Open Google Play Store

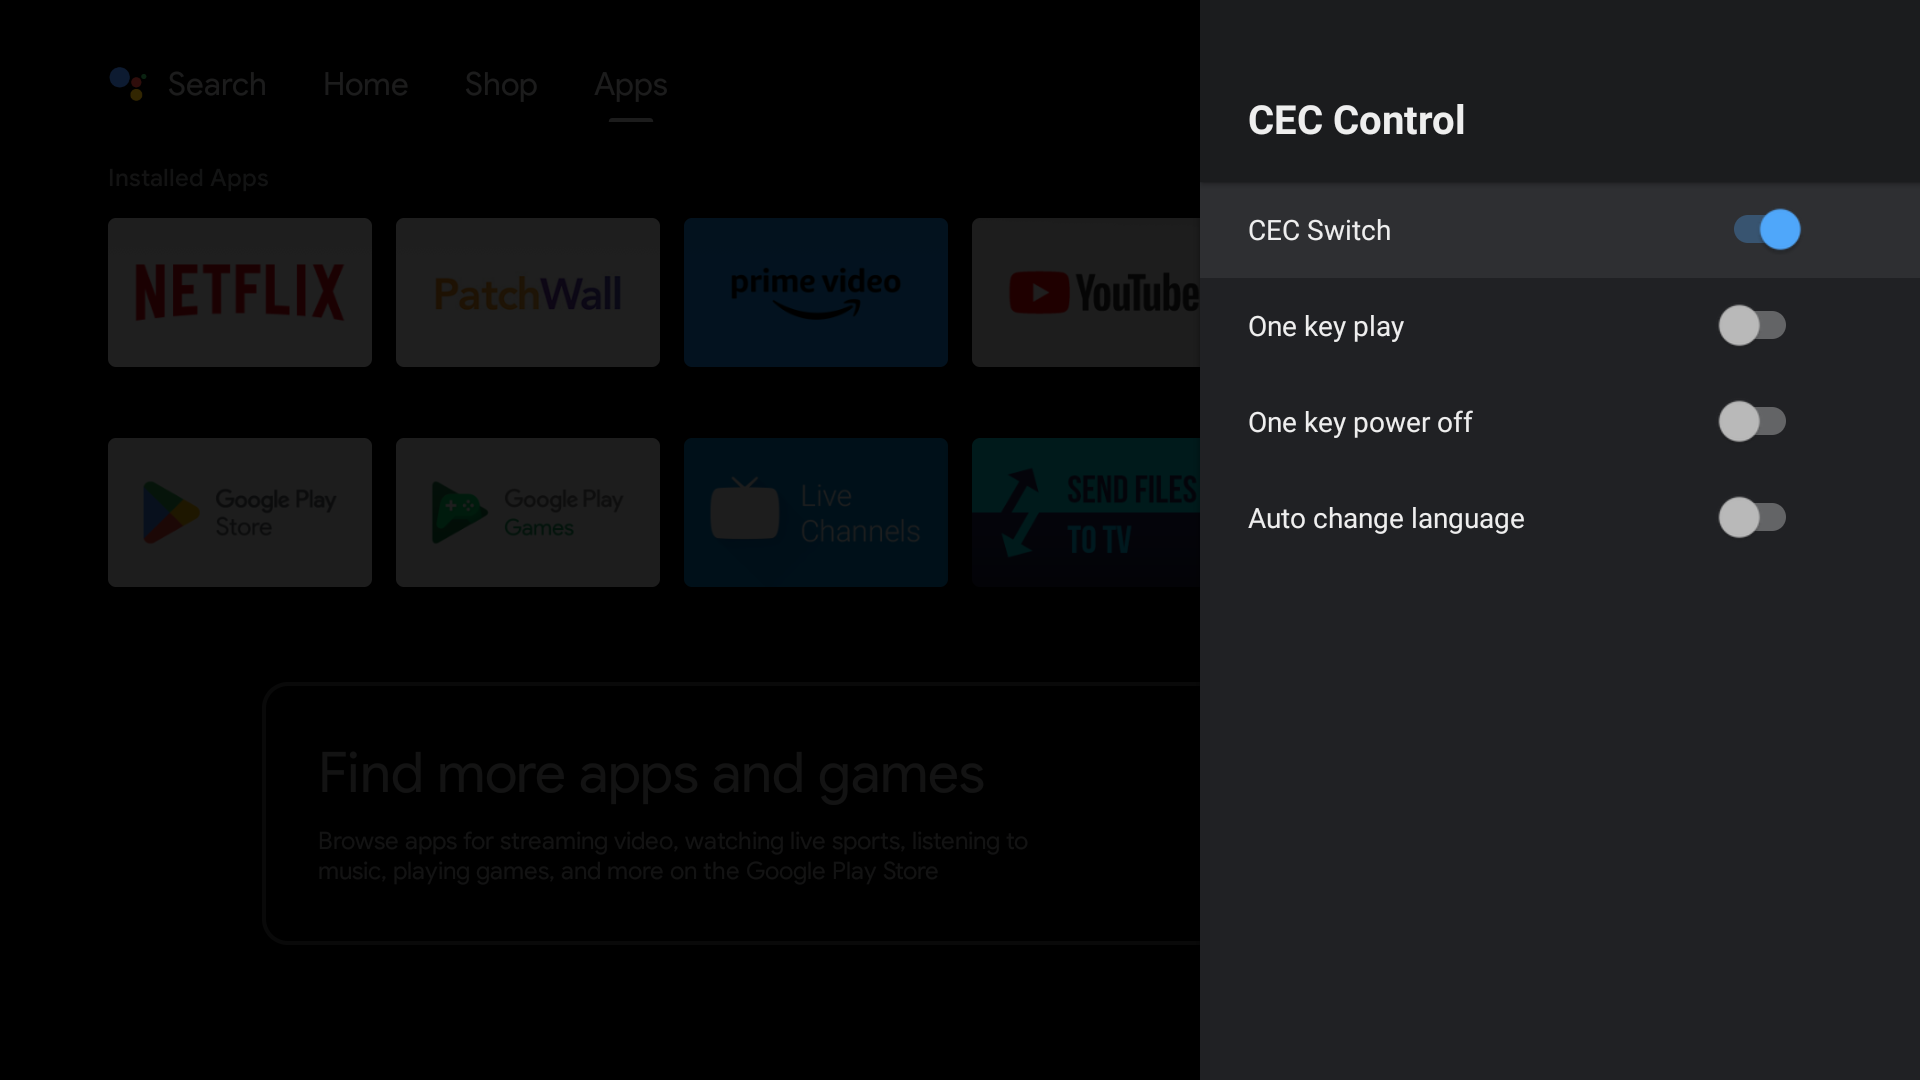tap(240, 512)
